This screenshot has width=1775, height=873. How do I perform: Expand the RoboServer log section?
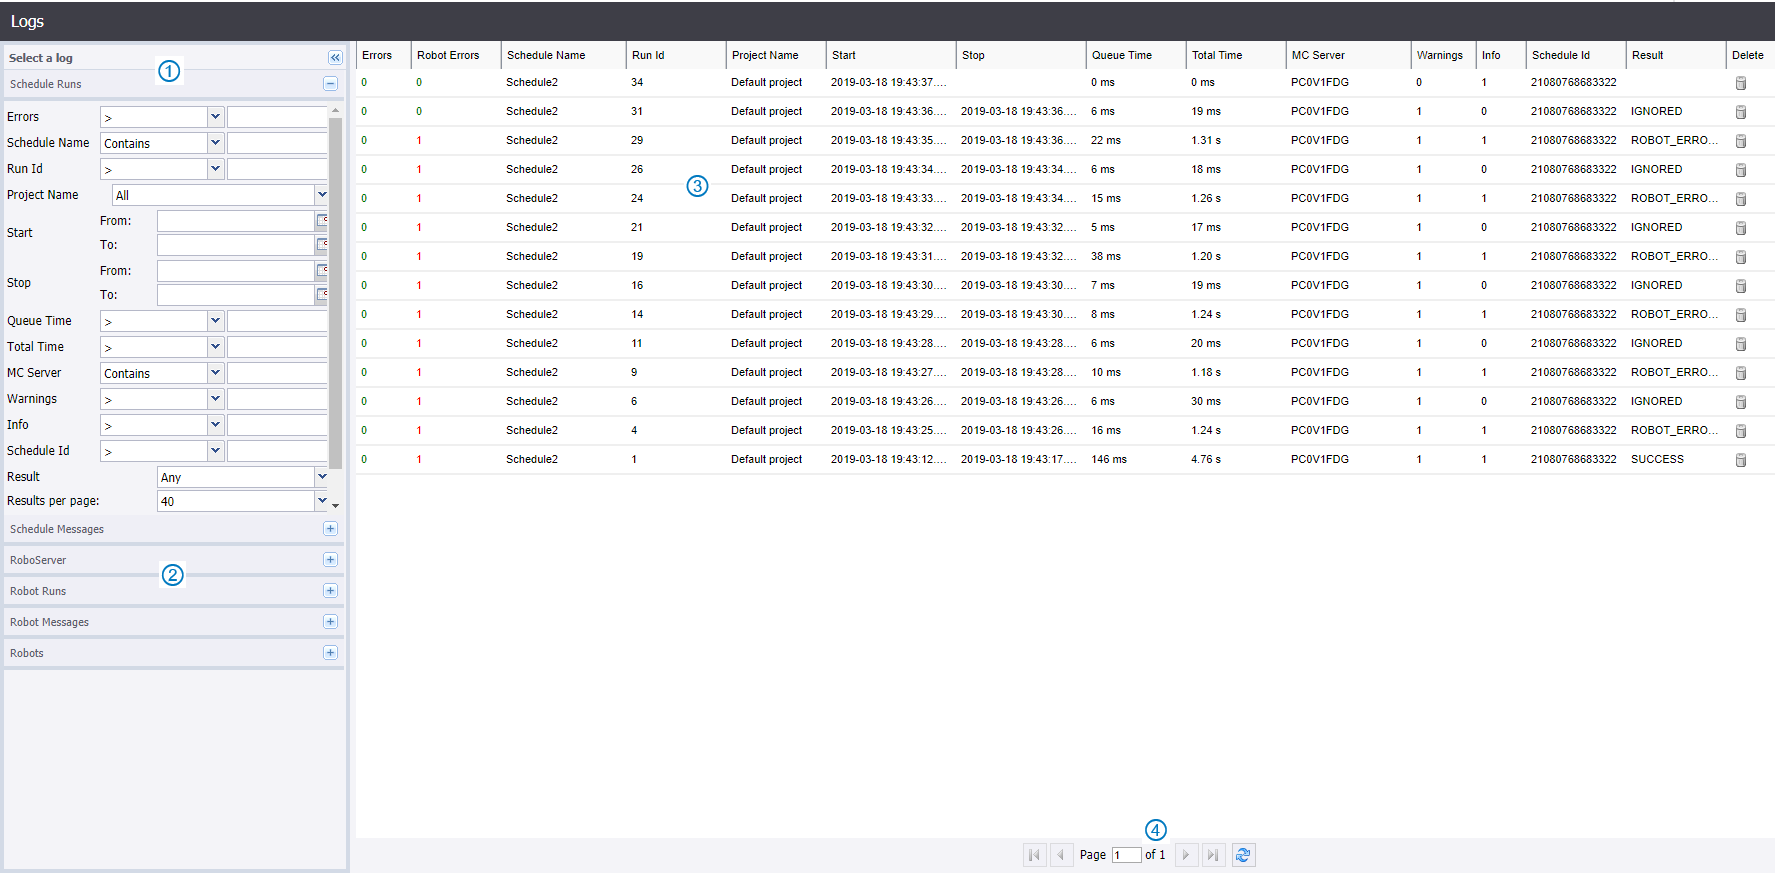point(330,560)
